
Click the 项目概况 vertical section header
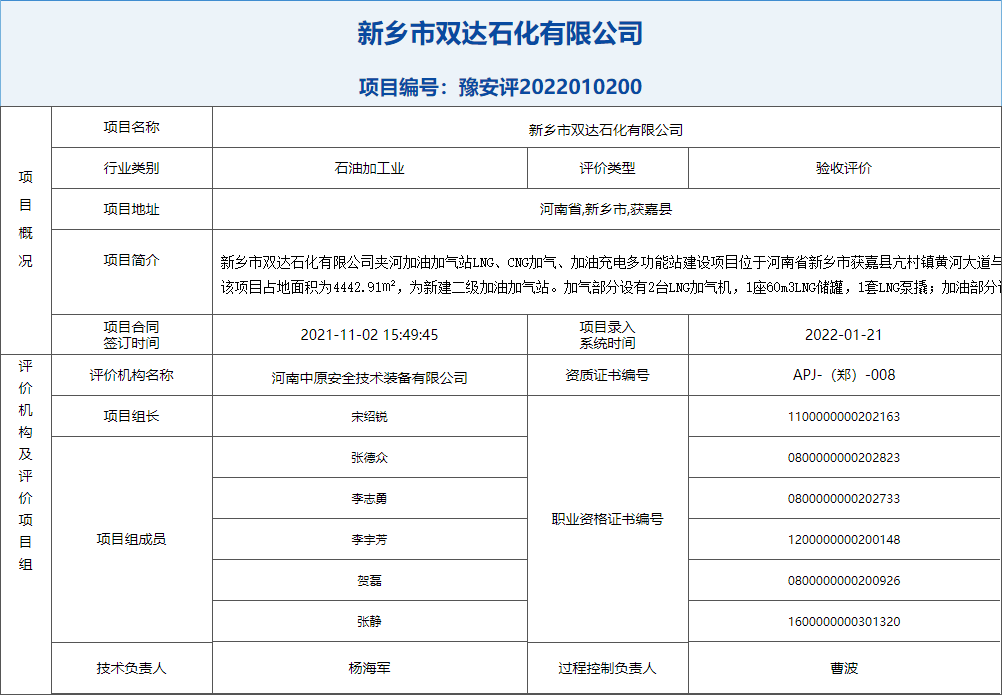(26, 219)
